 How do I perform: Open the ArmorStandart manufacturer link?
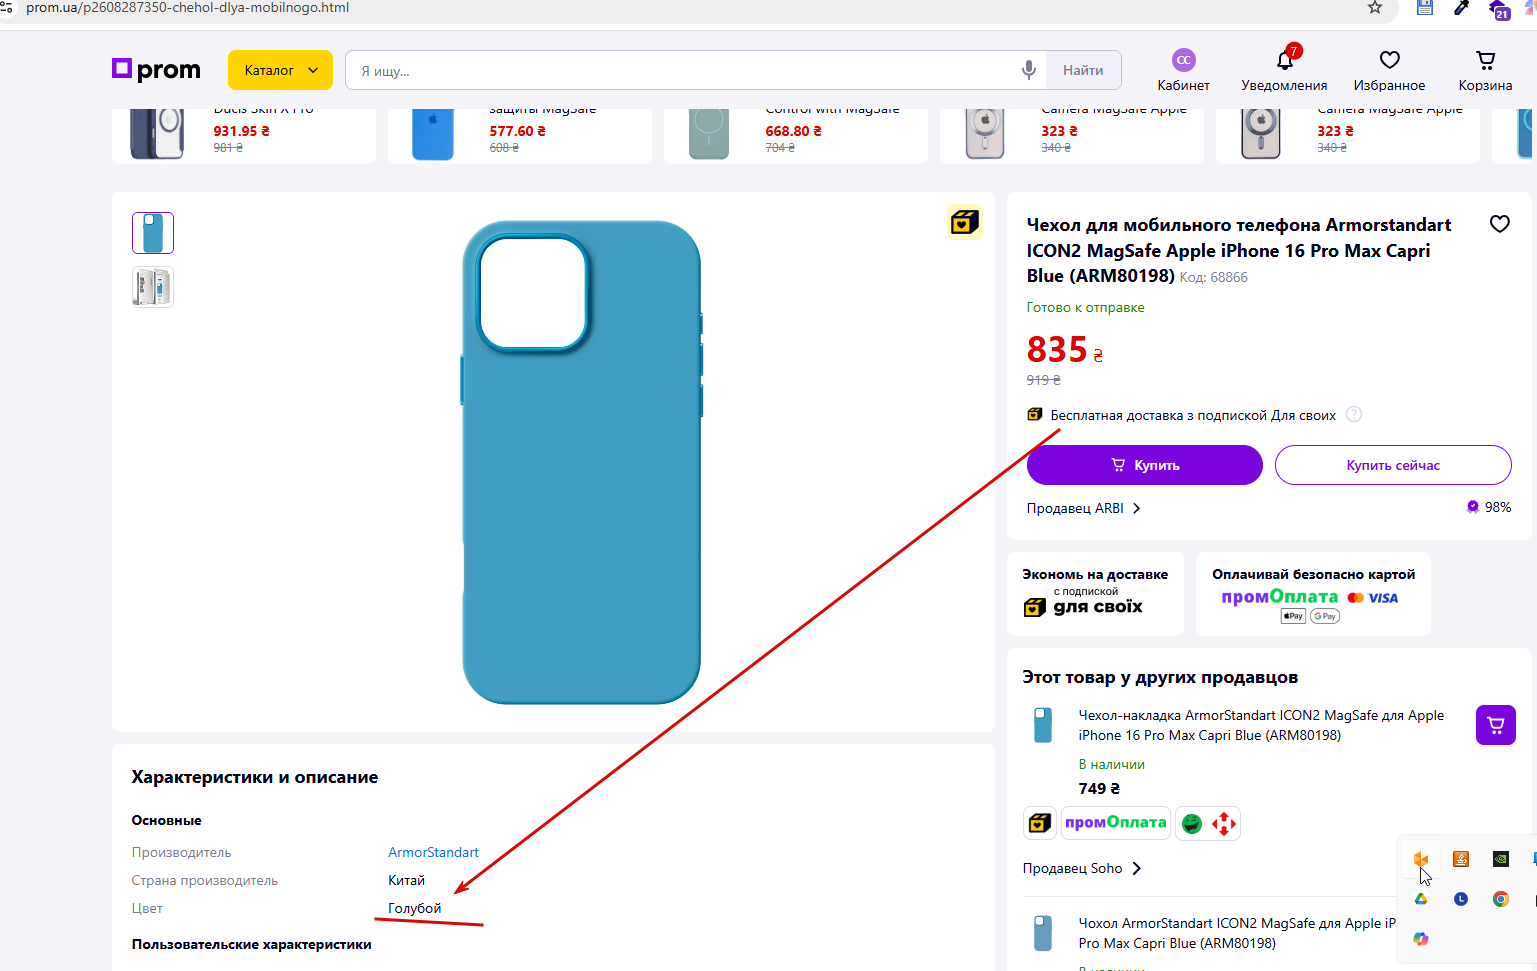click(433, 852)
